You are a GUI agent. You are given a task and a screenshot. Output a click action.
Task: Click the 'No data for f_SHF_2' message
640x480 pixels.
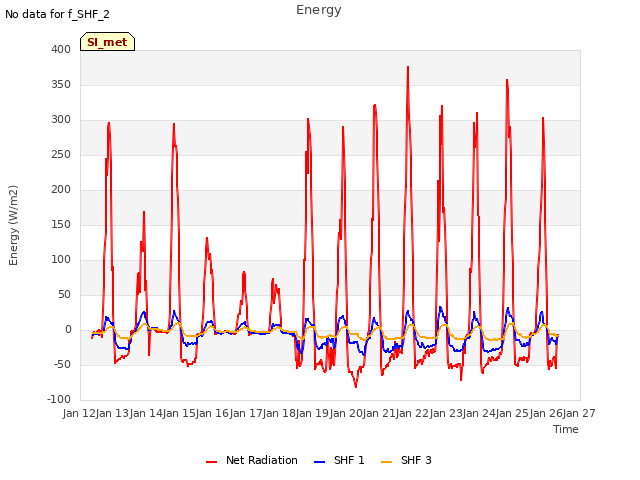[x=57, y=14]
